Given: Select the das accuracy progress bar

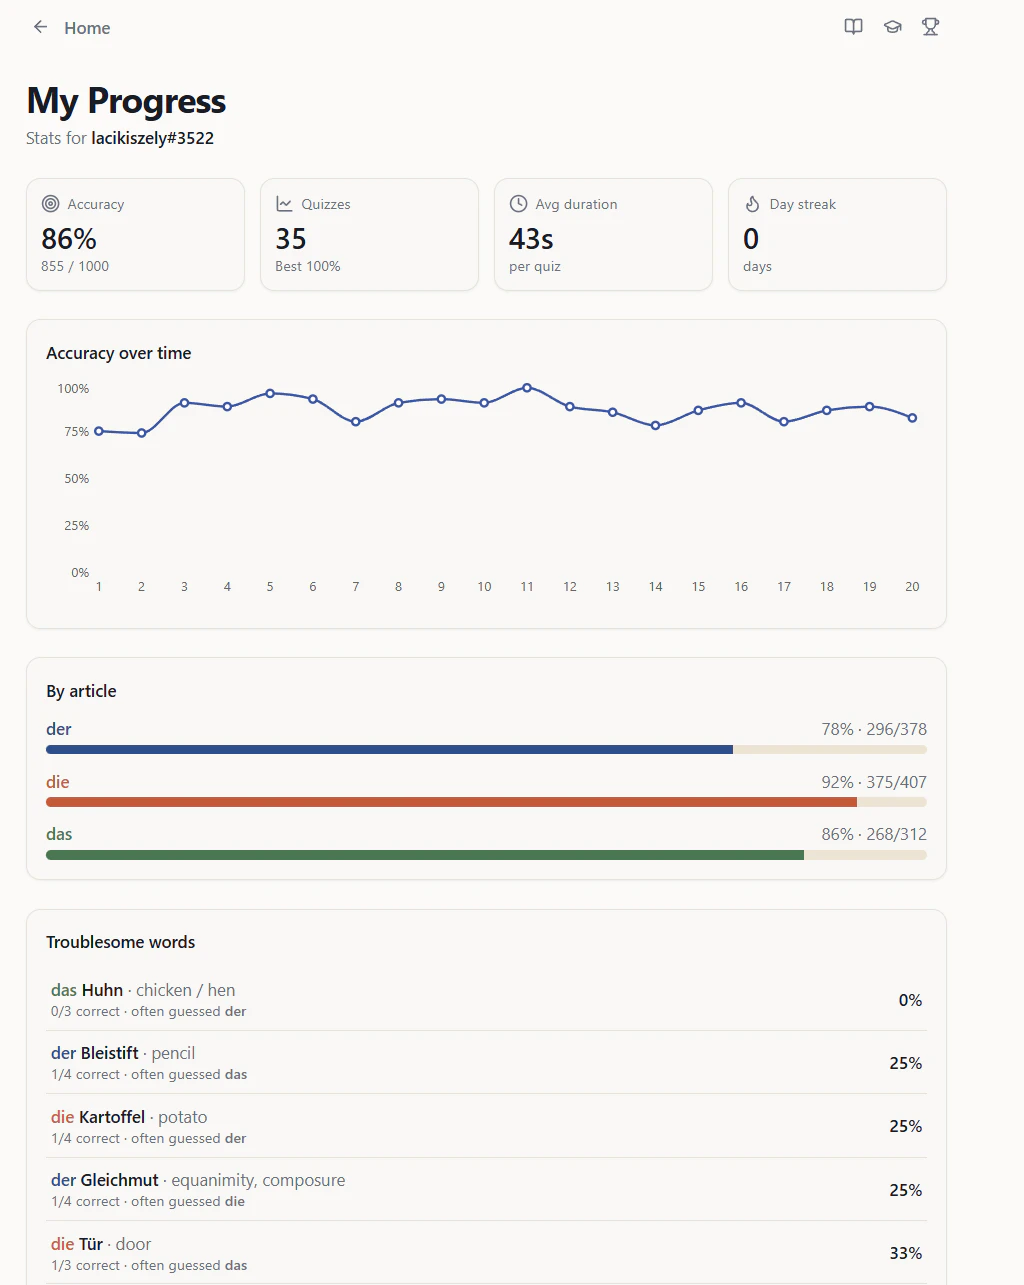Looking at the screenshot, I should tap(486, 855).
